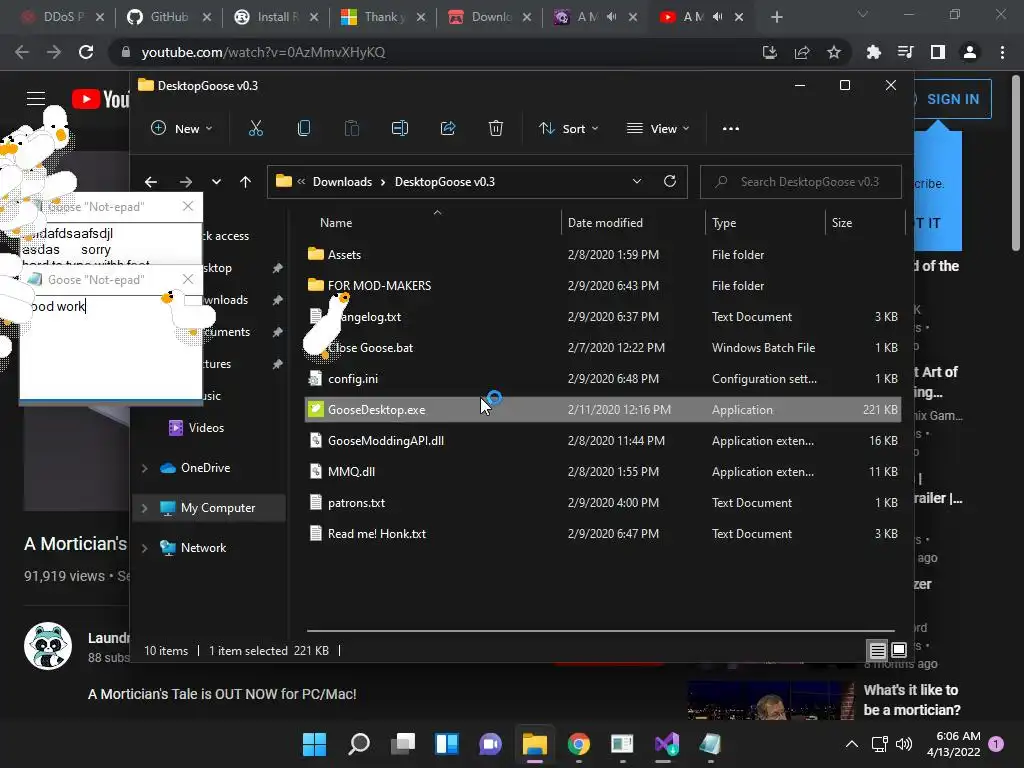Viewport: 1024px width, 768px height.
Task: Click the Delete trash icon in File Explorer
Action: click(x=496, y=129)
